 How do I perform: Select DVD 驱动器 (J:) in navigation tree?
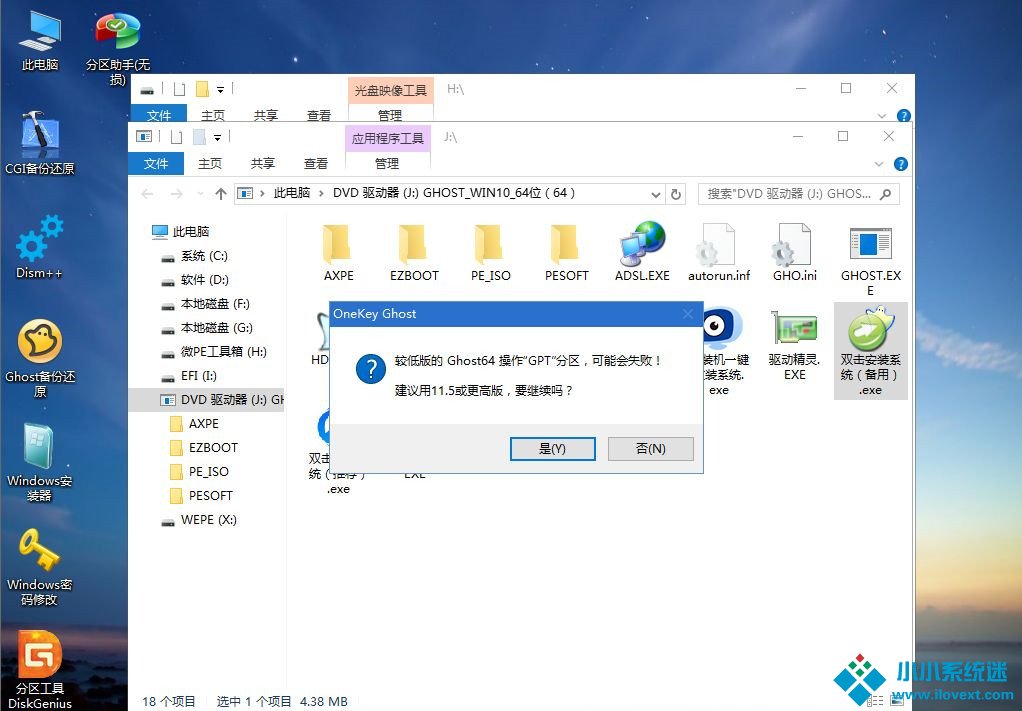[x=207, y=399]
